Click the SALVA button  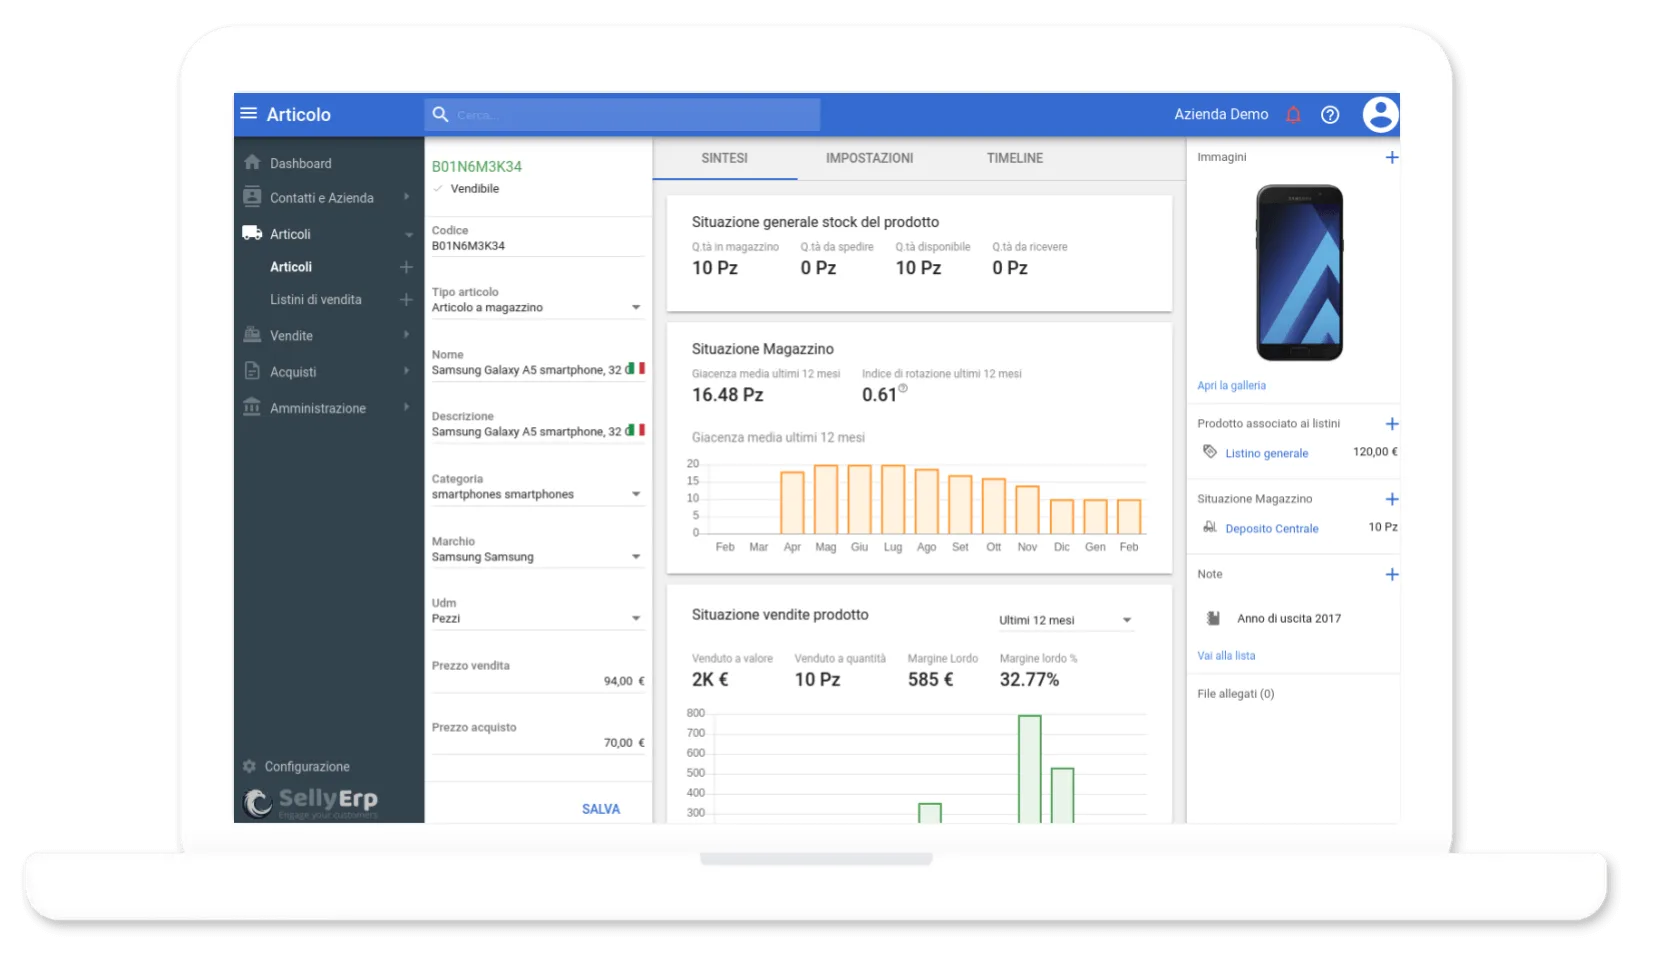click(601, 809)
